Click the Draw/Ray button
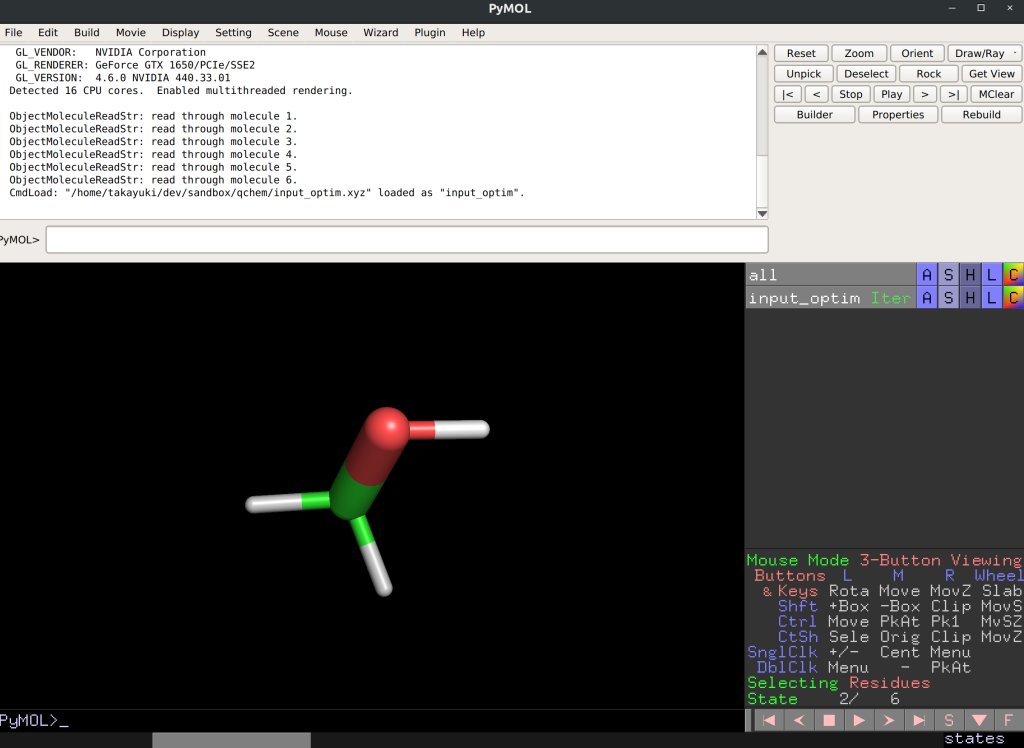Screen dimensions: 1024x748 pos(984,54)
